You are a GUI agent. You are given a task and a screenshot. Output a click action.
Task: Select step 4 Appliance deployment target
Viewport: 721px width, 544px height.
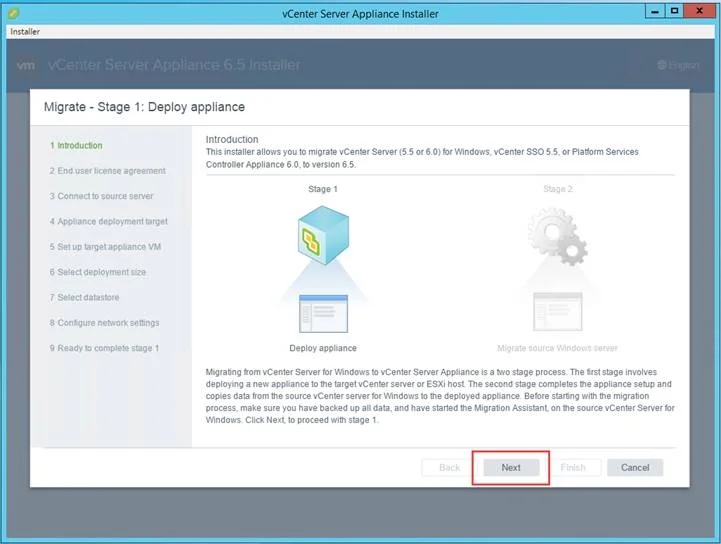point(109,221)
